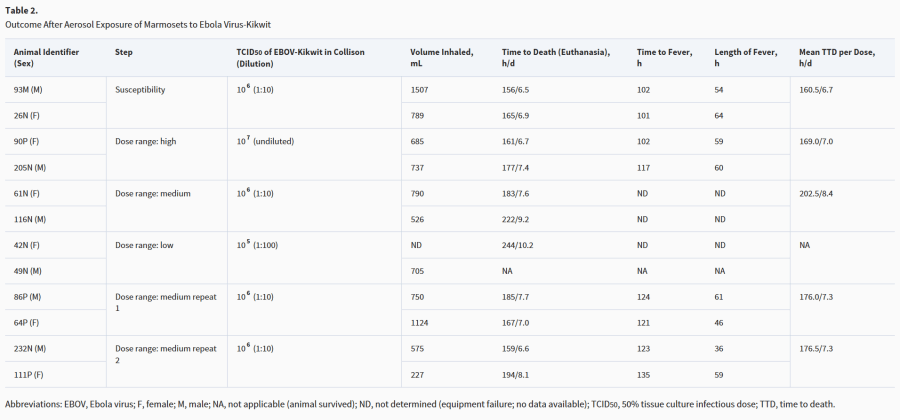
Task: Select the 222/9.2 time to death value
Action: [x=517, y=218]
